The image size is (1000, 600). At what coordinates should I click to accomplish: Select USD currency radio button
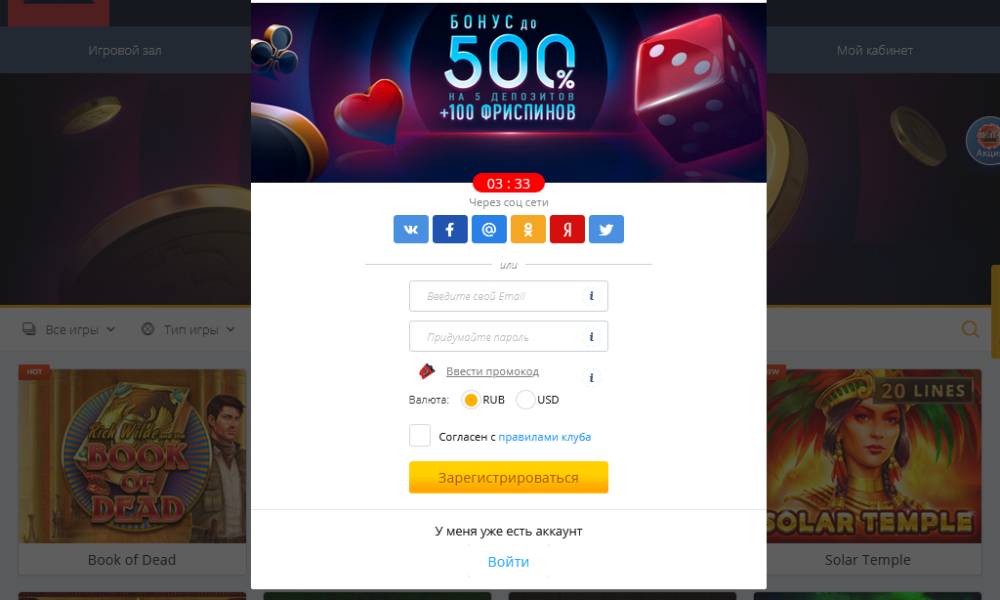pyautogui.click(x=526, y=400)
